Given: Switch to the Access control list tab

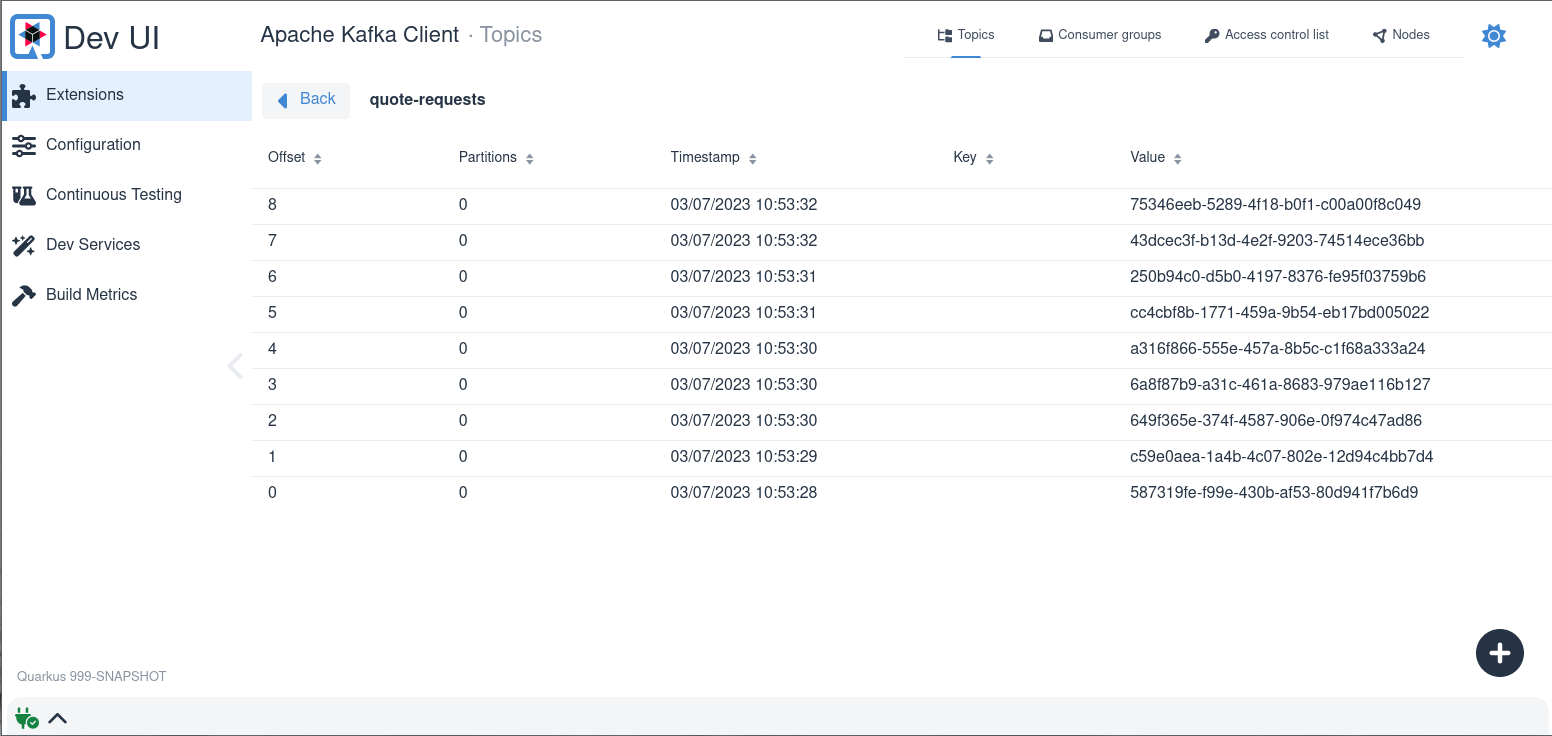Looking at the screenshot, I should (1267, 35).
